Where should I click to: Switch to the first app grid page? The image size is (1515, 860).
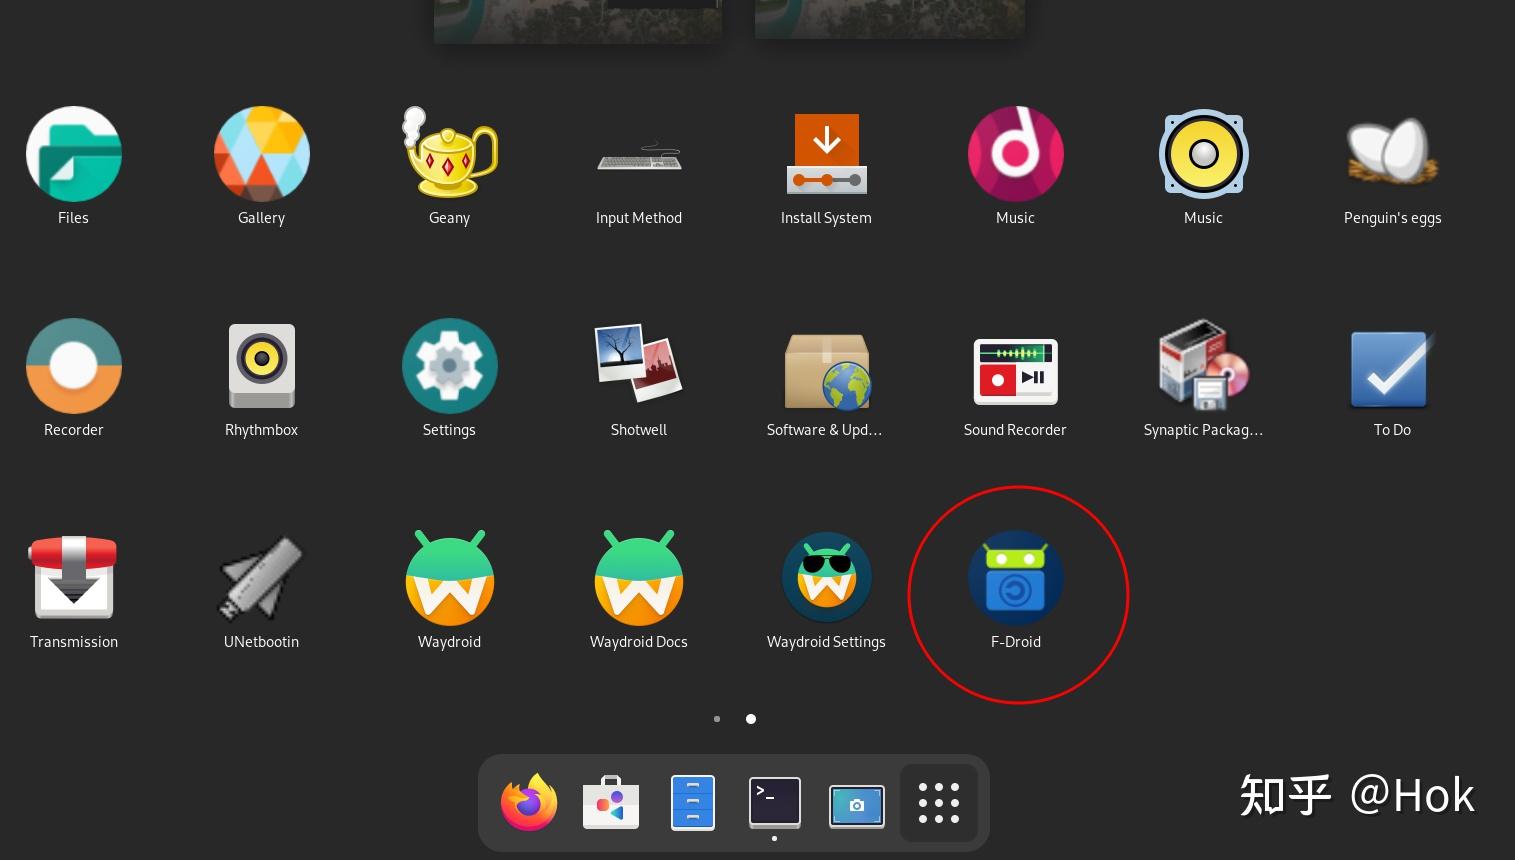(x=717, y=719)
